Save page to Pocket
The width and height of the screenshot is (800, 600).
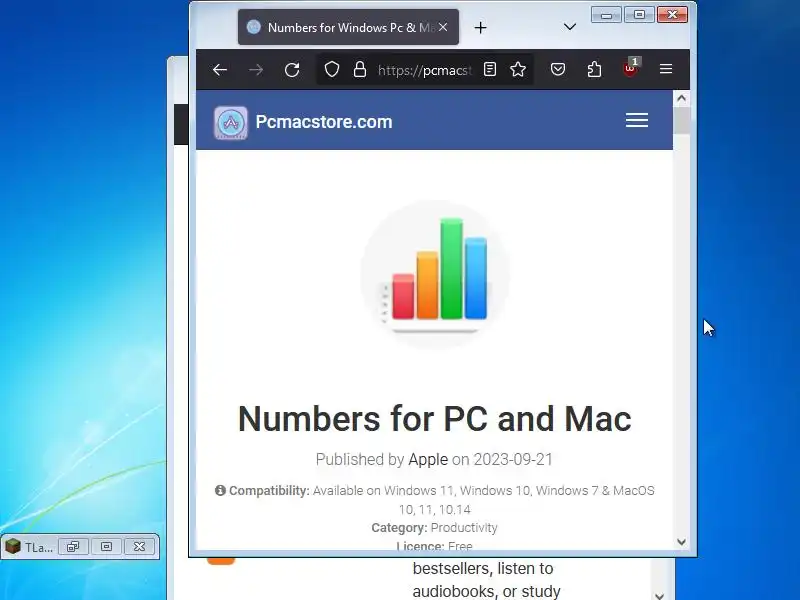558,69
